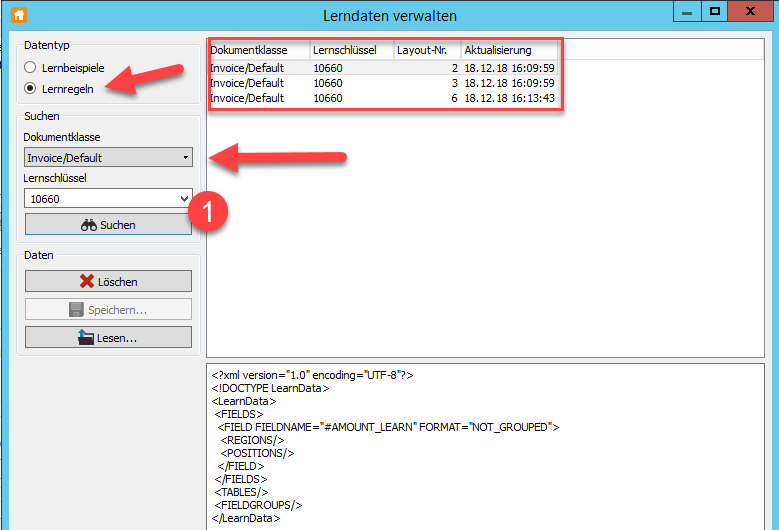Viewport: 779px width, 530px height.
Task: Select the row with Layout-Nr. 2
Action: coord(385,68)
